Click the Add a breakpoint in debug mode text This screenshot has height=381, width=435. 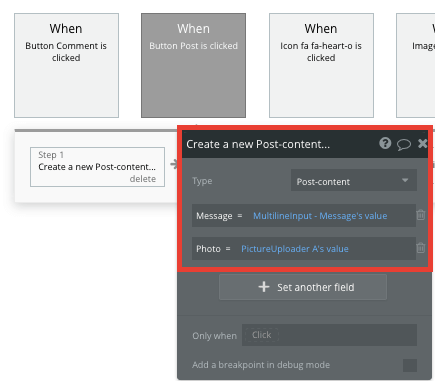coord(261,365)
